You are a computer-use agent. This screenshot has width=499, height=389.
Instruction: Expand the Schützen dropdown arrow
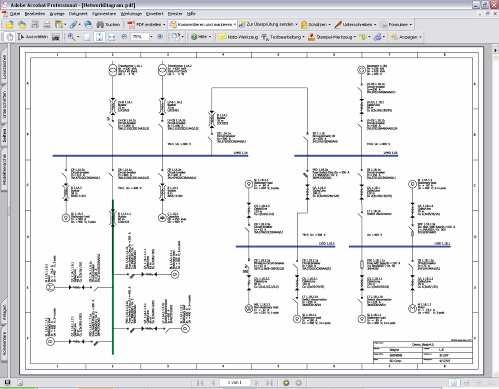click(x=330, y=25)
